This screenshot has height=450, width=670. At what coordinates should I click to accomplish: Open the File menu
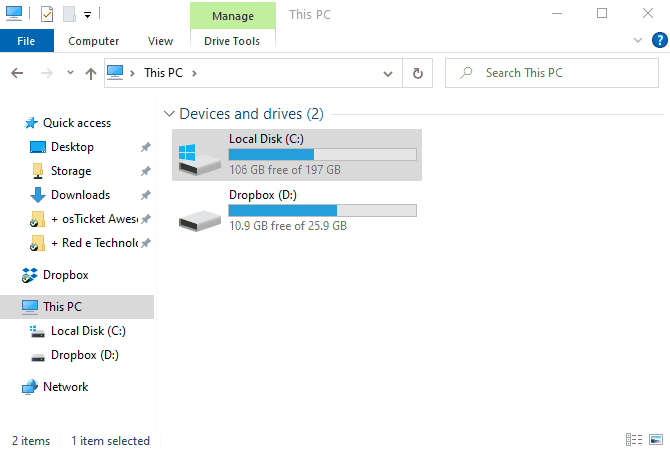pos(26,41)
